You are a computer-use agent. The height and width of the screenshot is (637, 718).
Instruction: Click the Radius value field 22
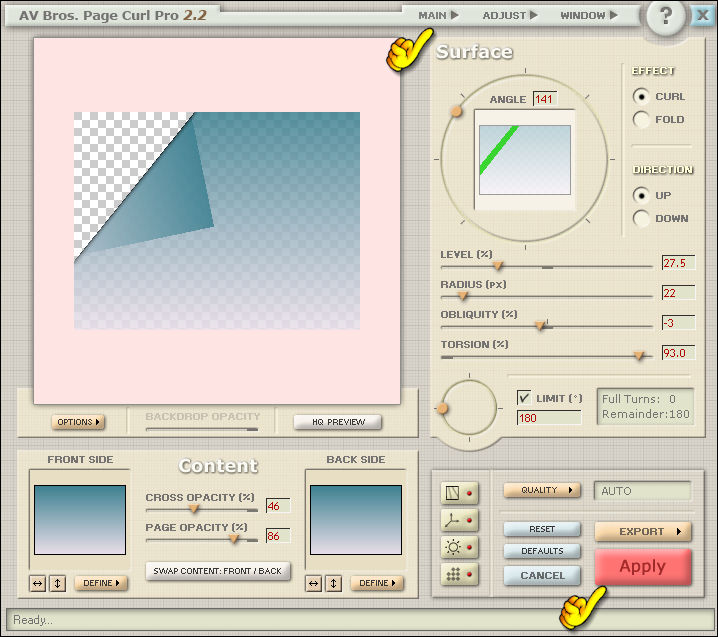pos(679,293)
